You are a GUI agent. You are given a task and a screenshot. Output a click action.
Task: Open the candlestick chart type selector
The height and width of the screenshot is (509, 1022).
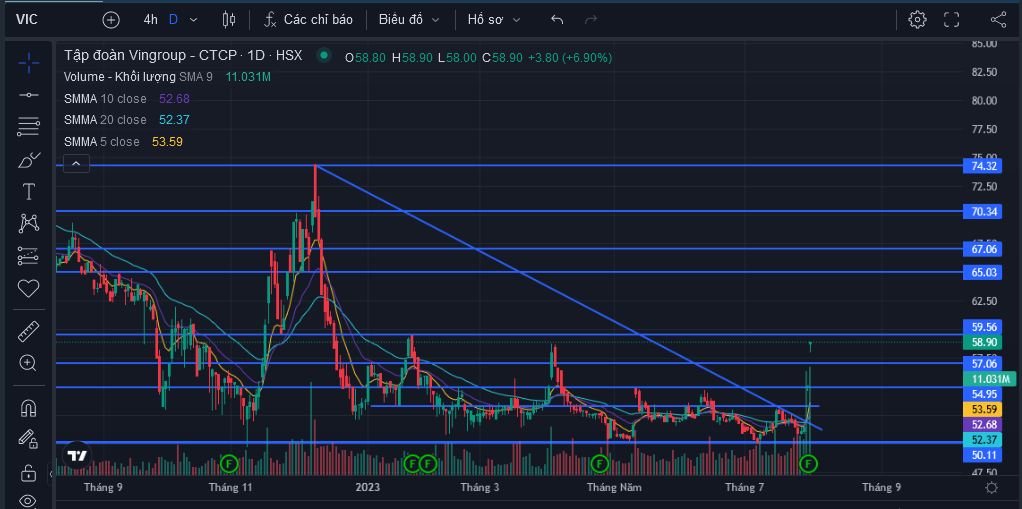coord(229,20)
